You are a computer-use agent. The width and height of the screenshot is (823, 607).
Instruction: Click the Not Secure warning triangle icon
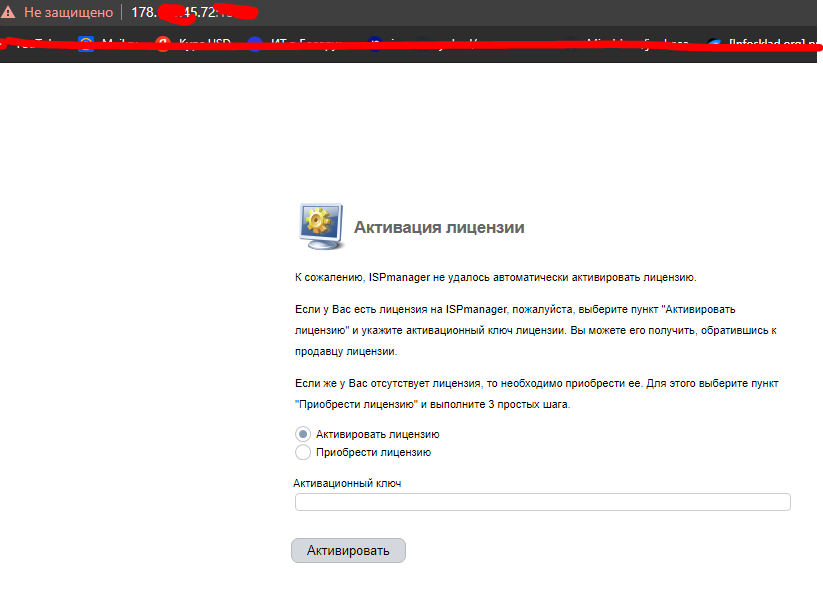coord(8,12)
